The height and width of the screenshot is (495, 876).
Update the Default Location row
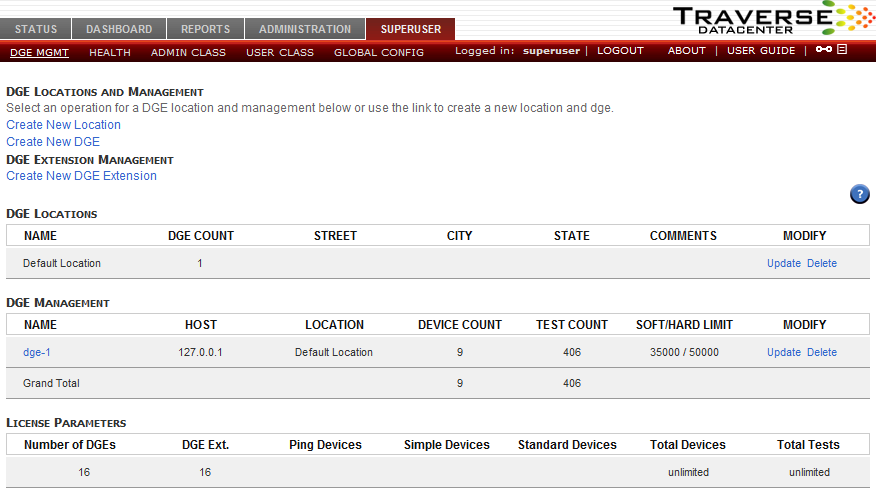coord(784,264)
